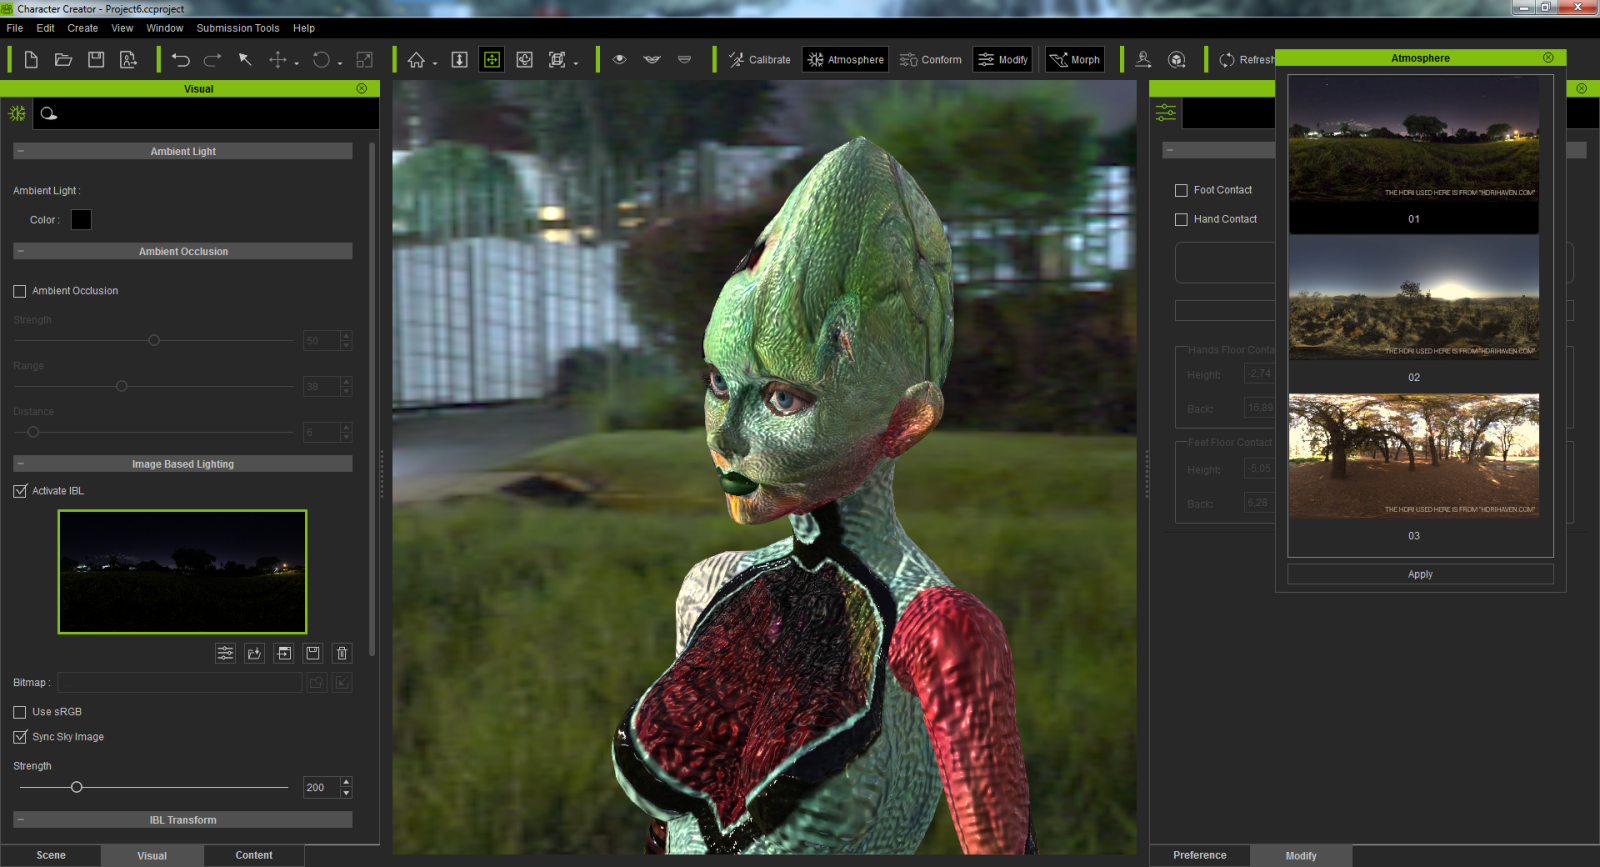Undo the last action

pyautogui.click(x=181, y=60)
